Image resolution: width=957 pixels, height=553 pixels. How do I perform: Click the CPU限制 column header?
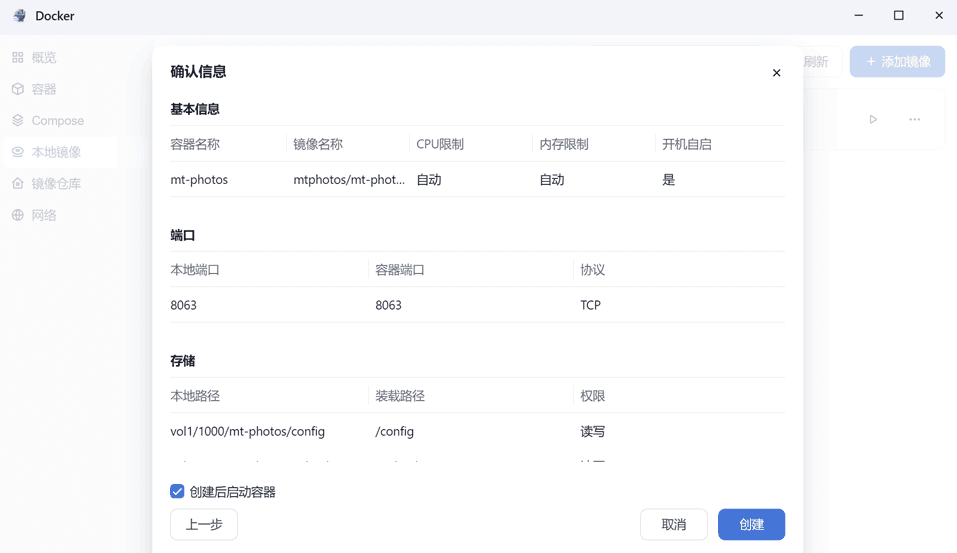tap(440, 144)
